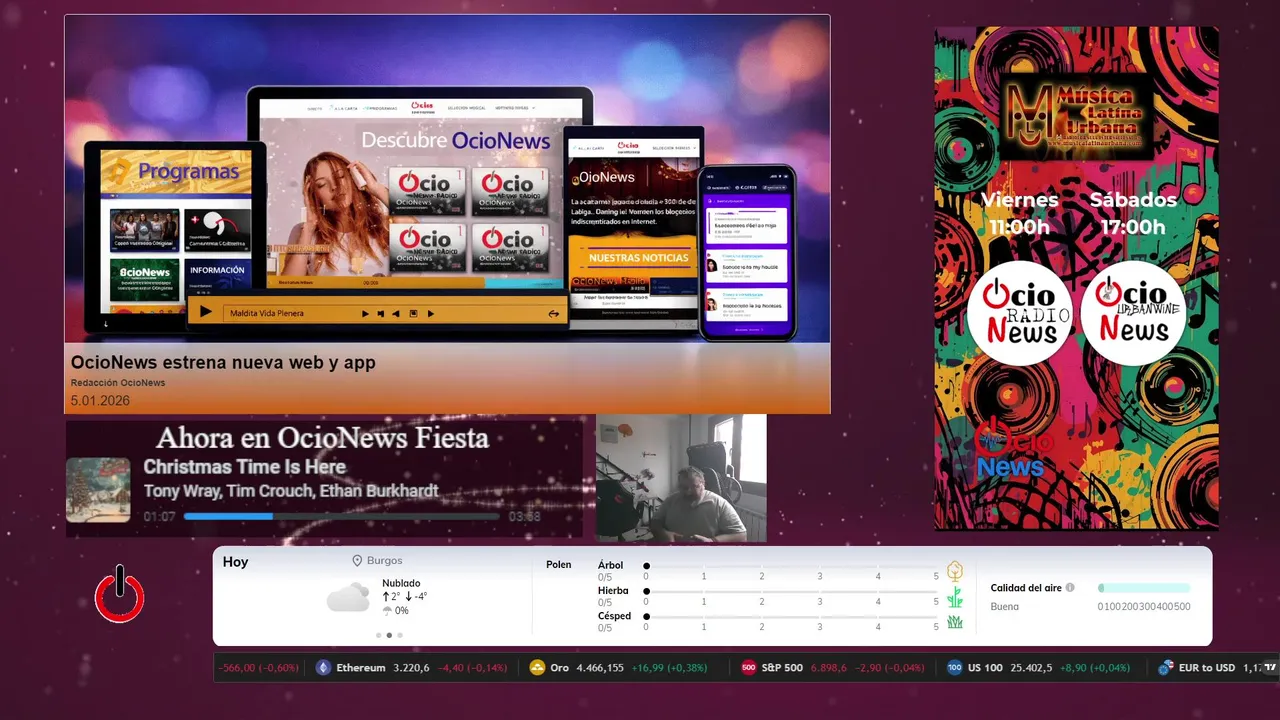The width and height of the screenshot is (1280, 720).
Task: Click the Ahora en OcioNews Fiesta heading
Action: (322, 438)
